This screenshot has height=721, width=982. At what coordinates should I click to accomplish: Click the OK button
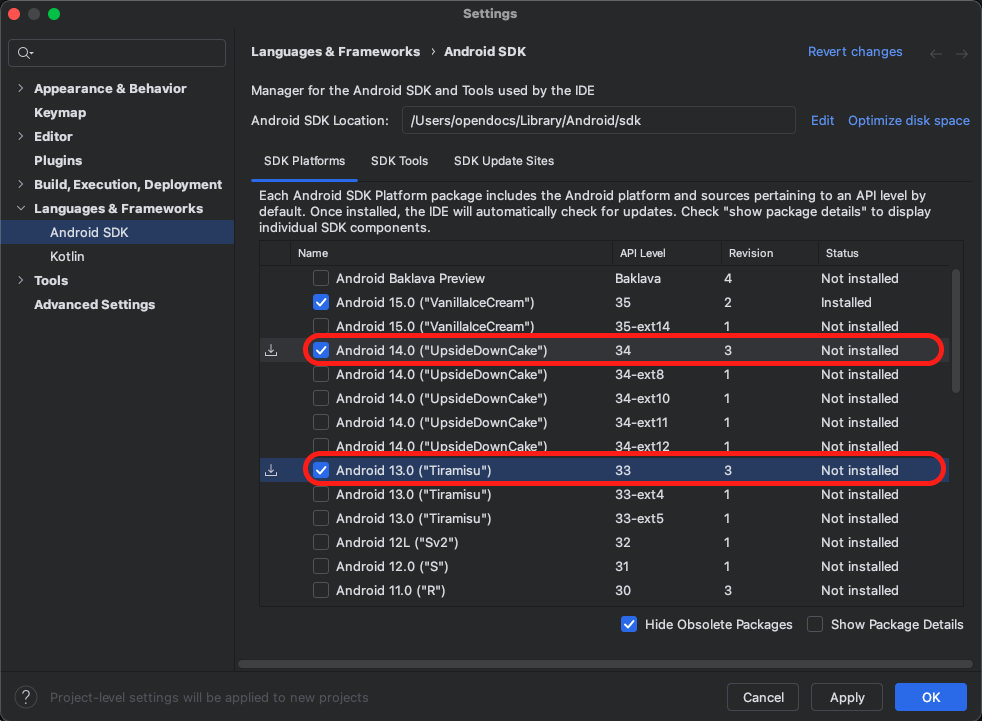(931, 697)
